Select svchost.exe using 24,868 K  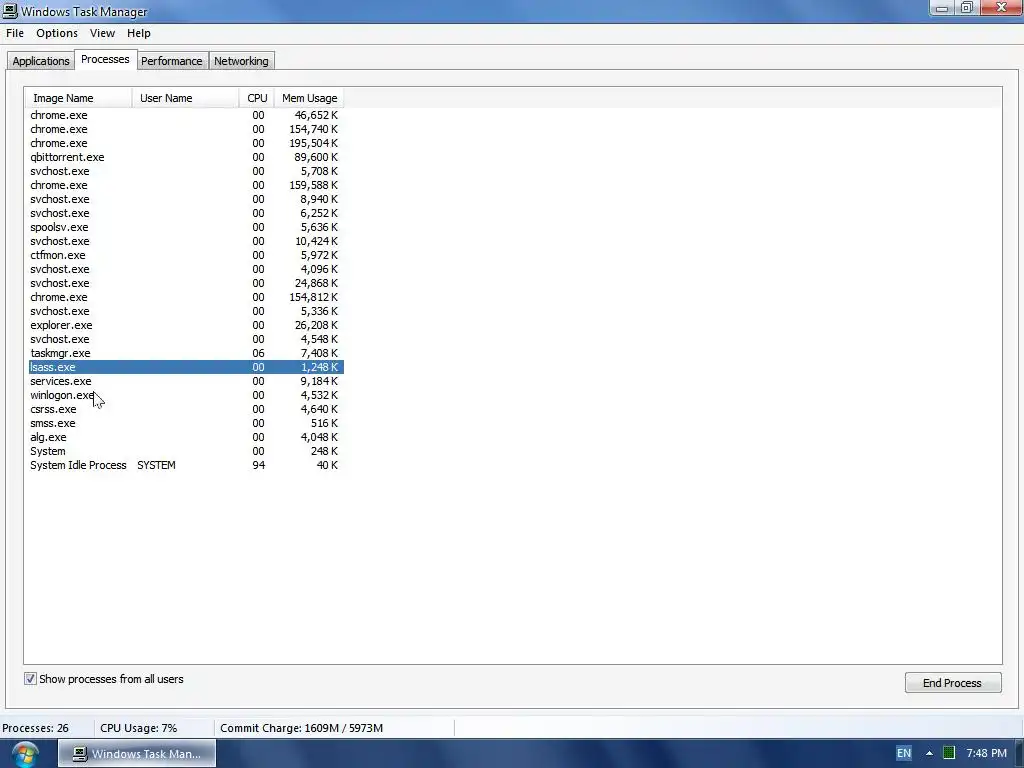coord(186,283)
